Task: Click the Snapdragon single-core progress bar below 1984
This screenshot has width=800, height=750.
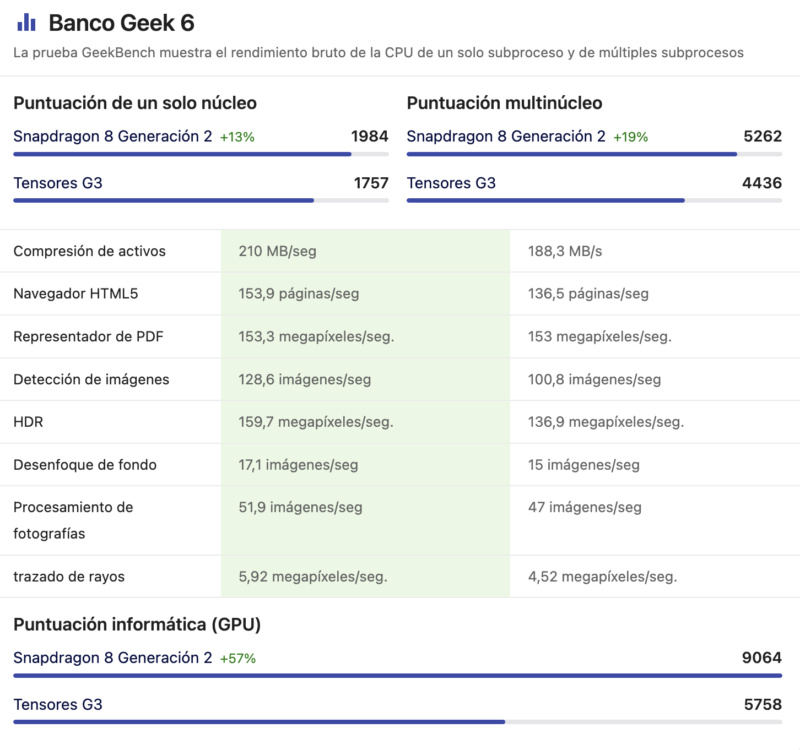Action: pos(201,154)
